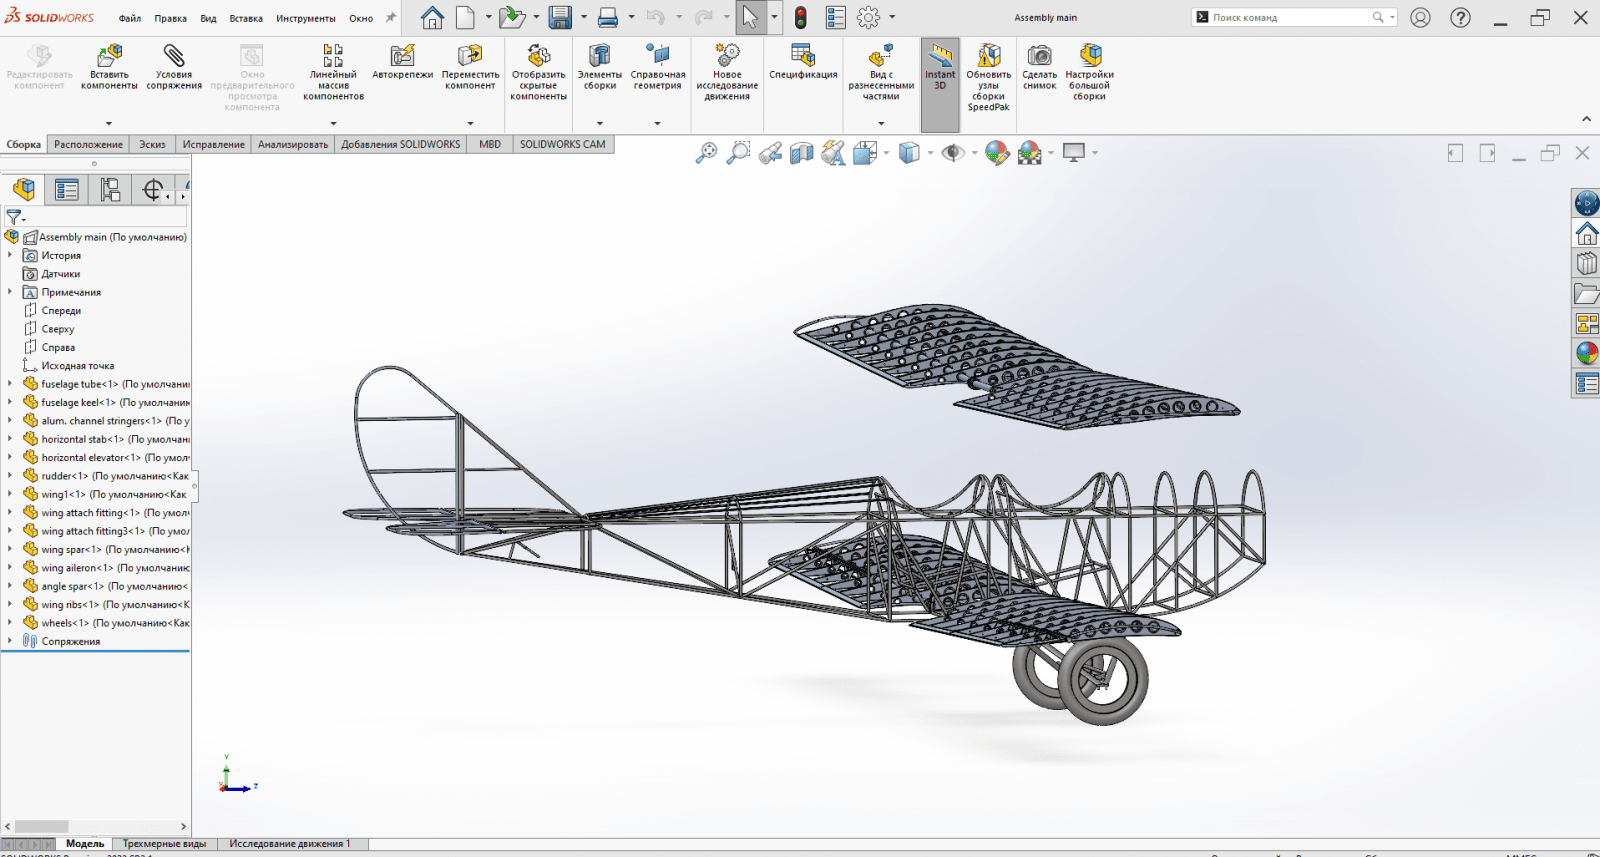The height and width of the screenshot is (857, 1600).
Task: Click New motion study (Новое исследование движения)
Action: 727,58
